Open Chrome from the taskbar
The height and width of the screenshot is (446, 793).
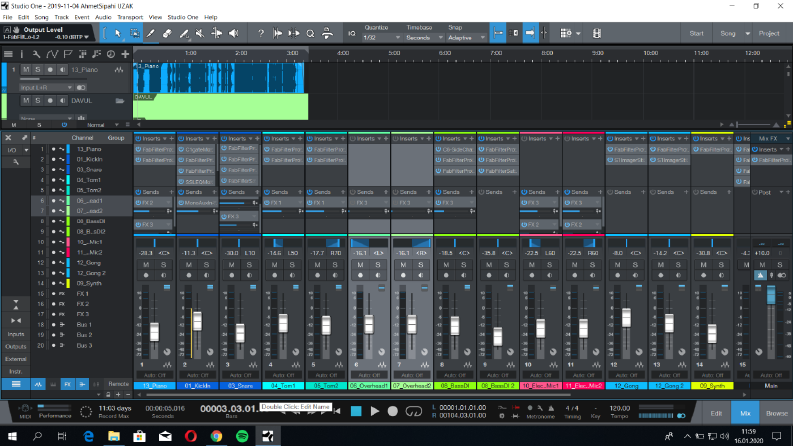tap(216, 436)
